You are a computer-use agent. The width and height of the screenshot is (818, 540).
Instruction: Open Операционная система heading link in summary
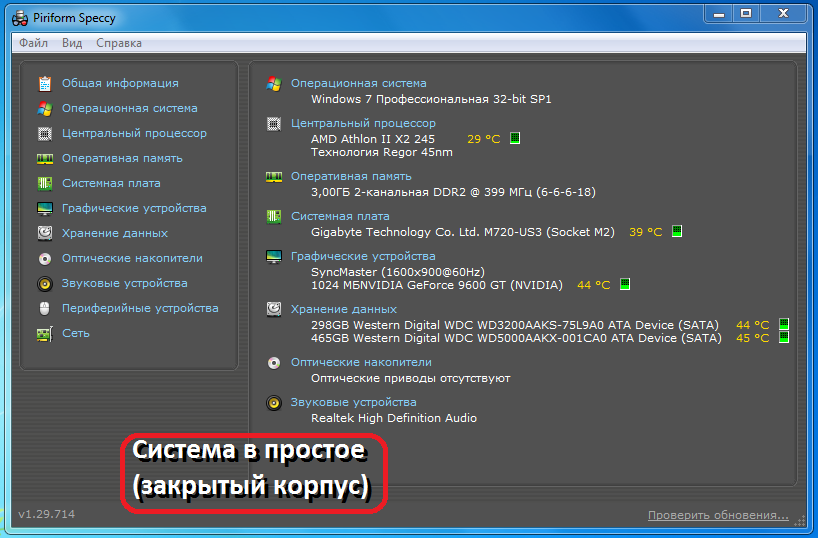(358, 83)
